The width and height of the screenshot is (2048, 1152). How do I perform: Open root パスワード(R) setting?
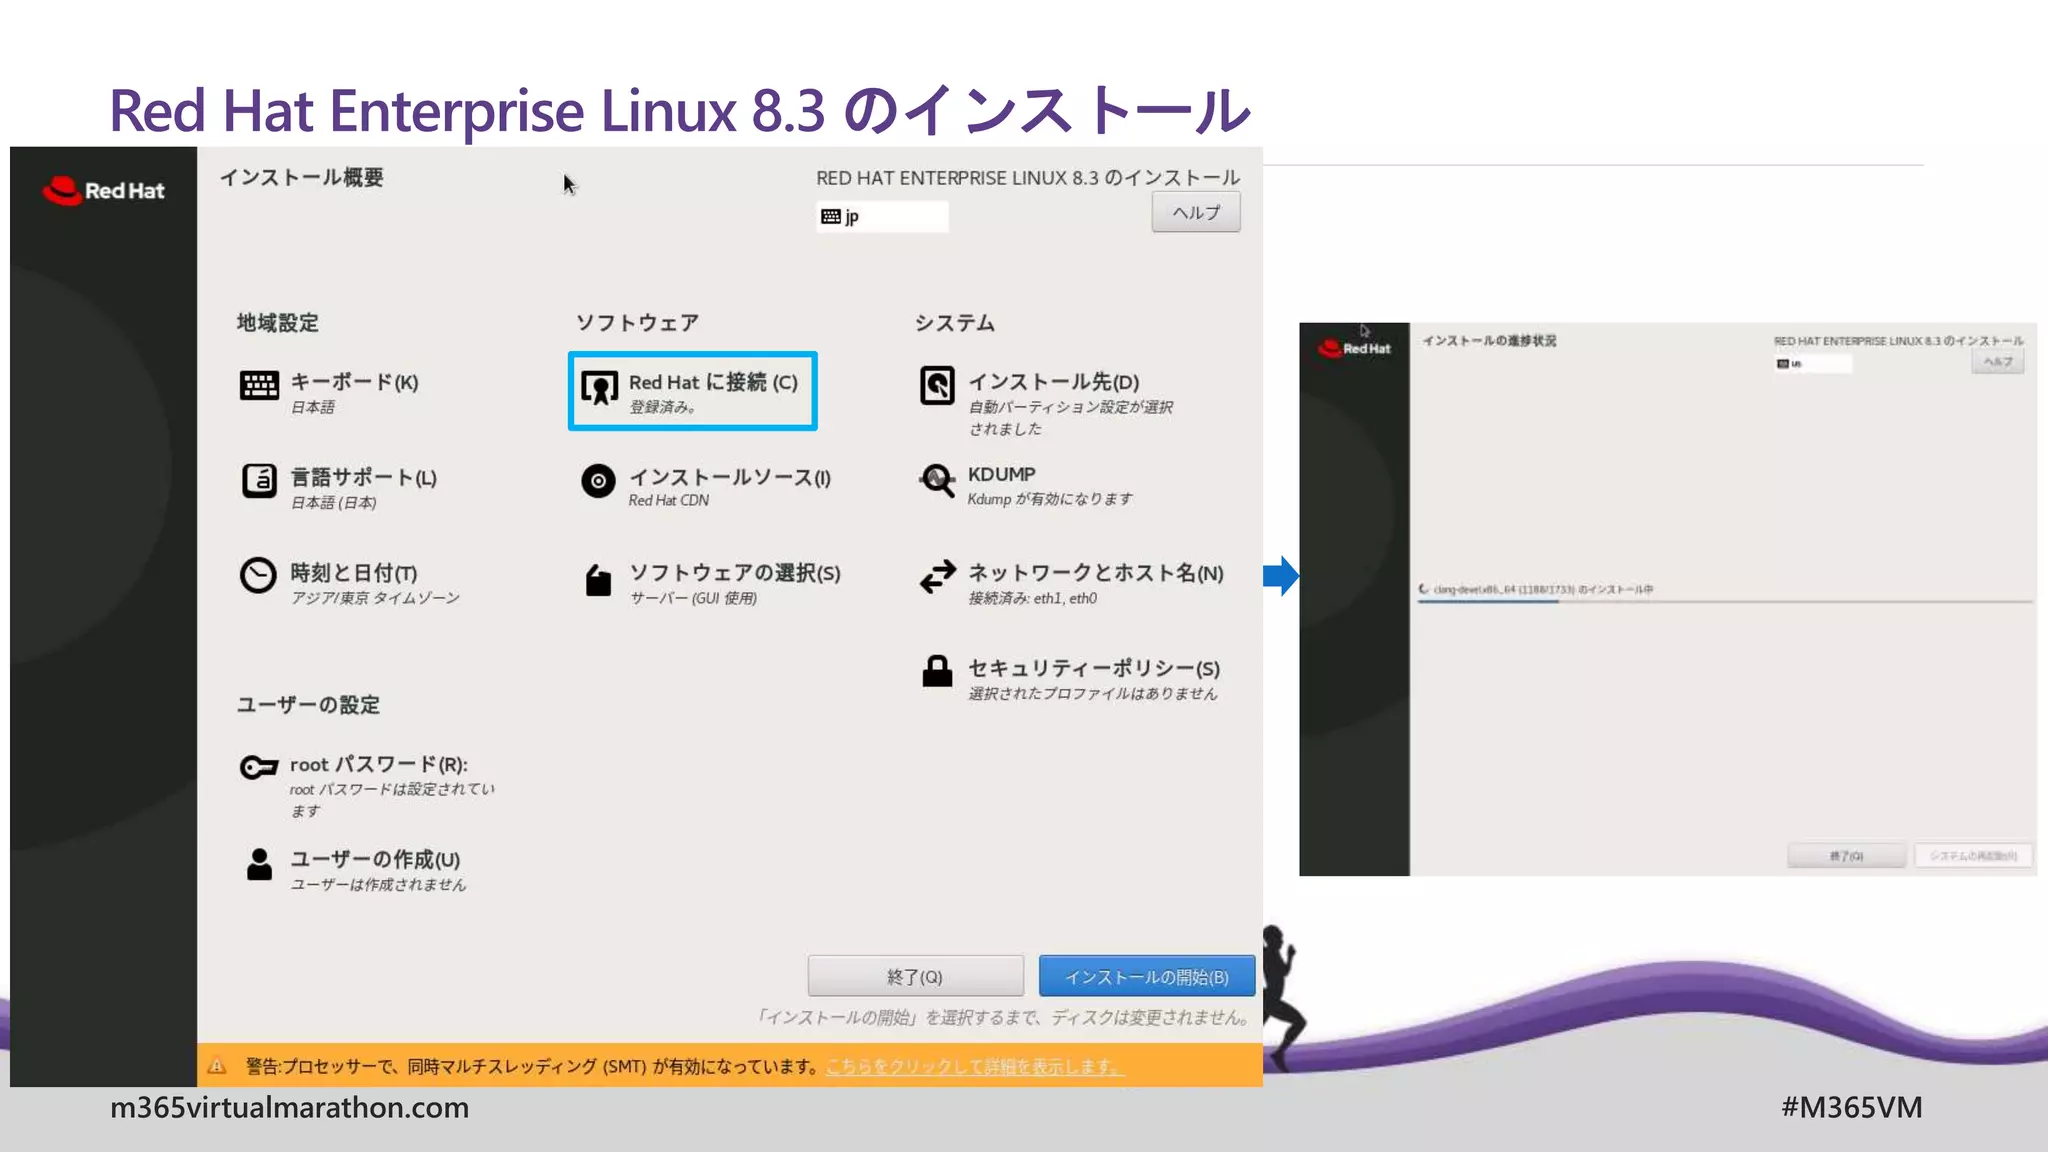pos(379,764)
